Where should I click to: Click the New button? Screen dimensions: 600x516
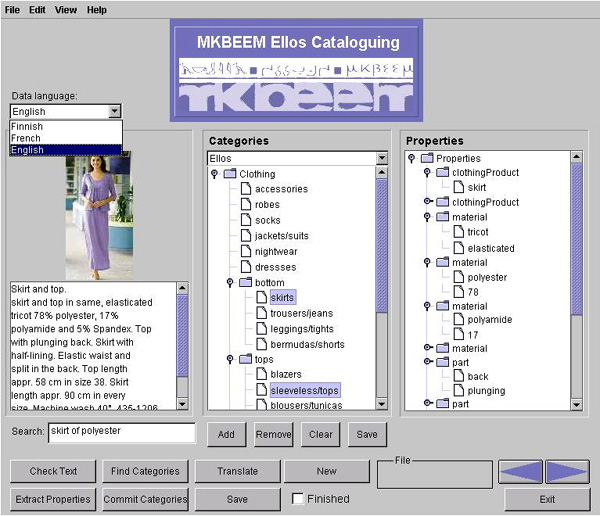tap(326, 471)
